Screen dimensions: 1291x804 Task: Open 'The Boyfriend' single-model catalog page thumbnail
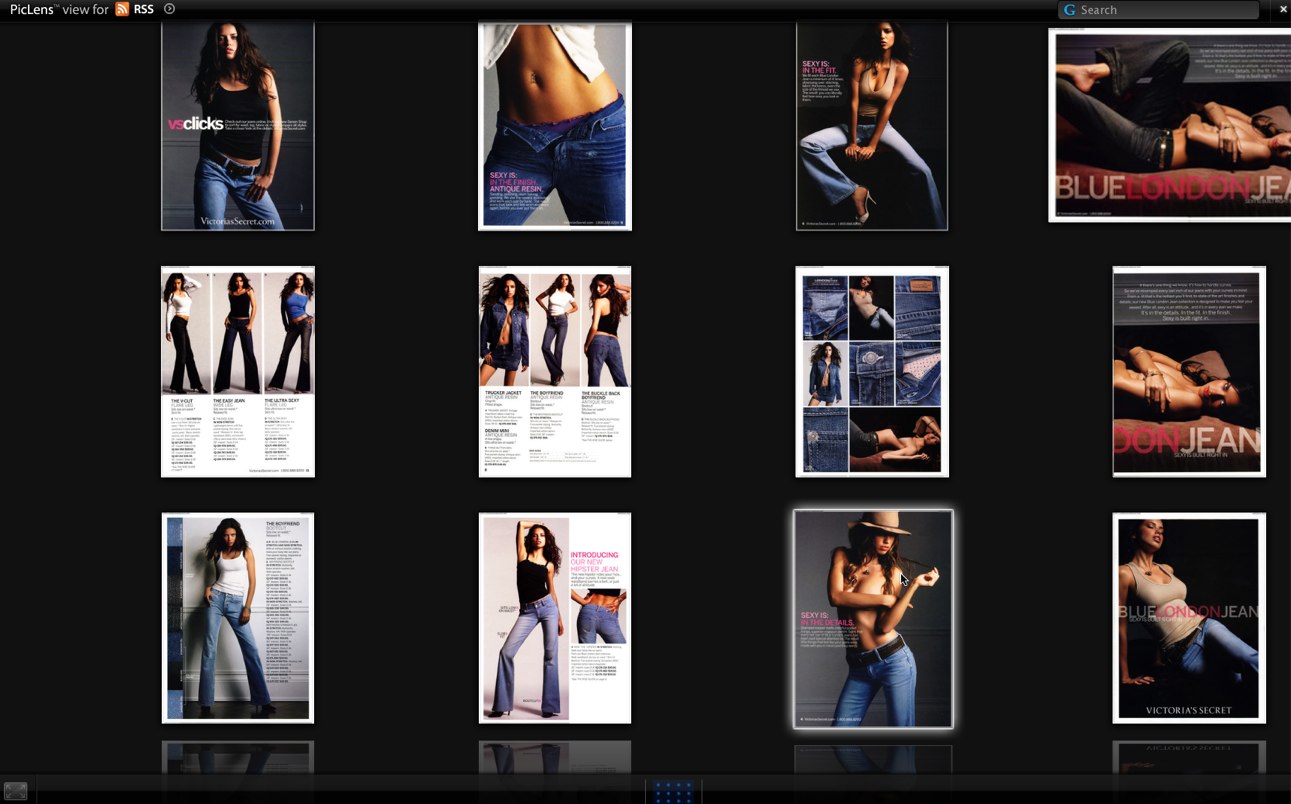click(238, 618)
